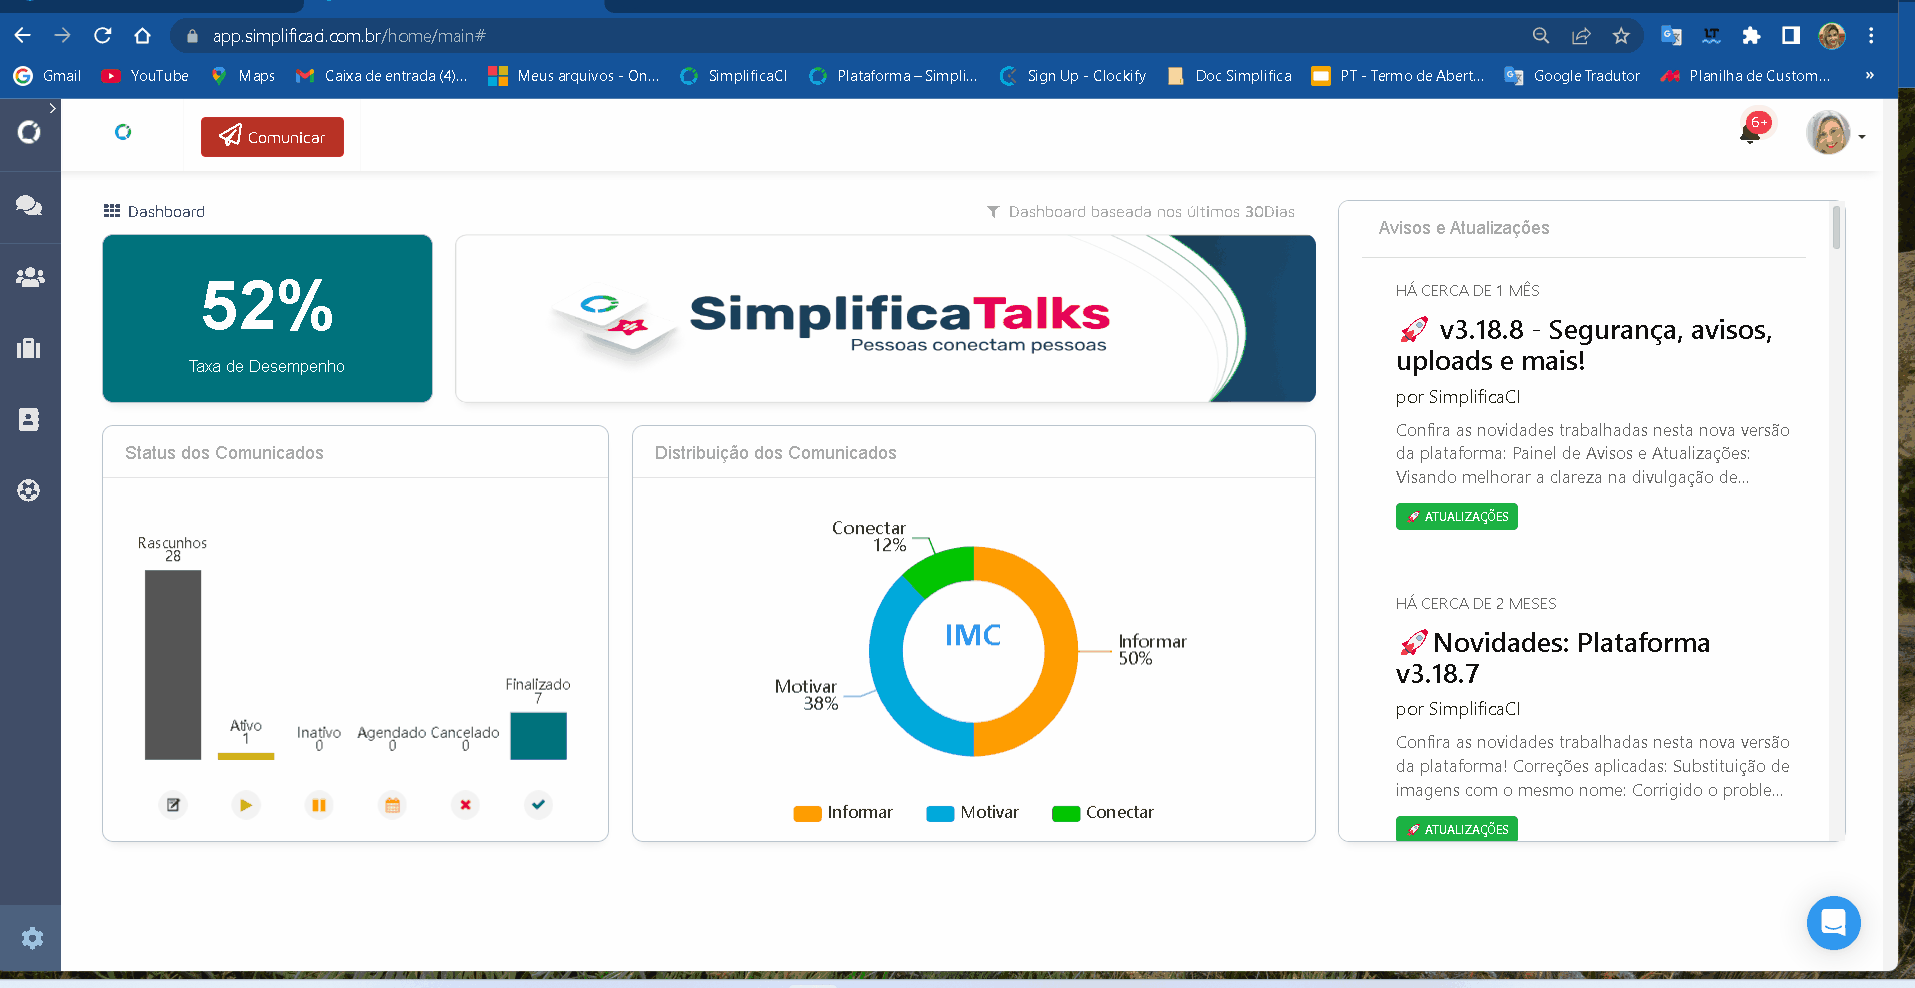Click the Finalizado checkmark status icon
This screenshot has height=988, width=1915.
(538, 804)
